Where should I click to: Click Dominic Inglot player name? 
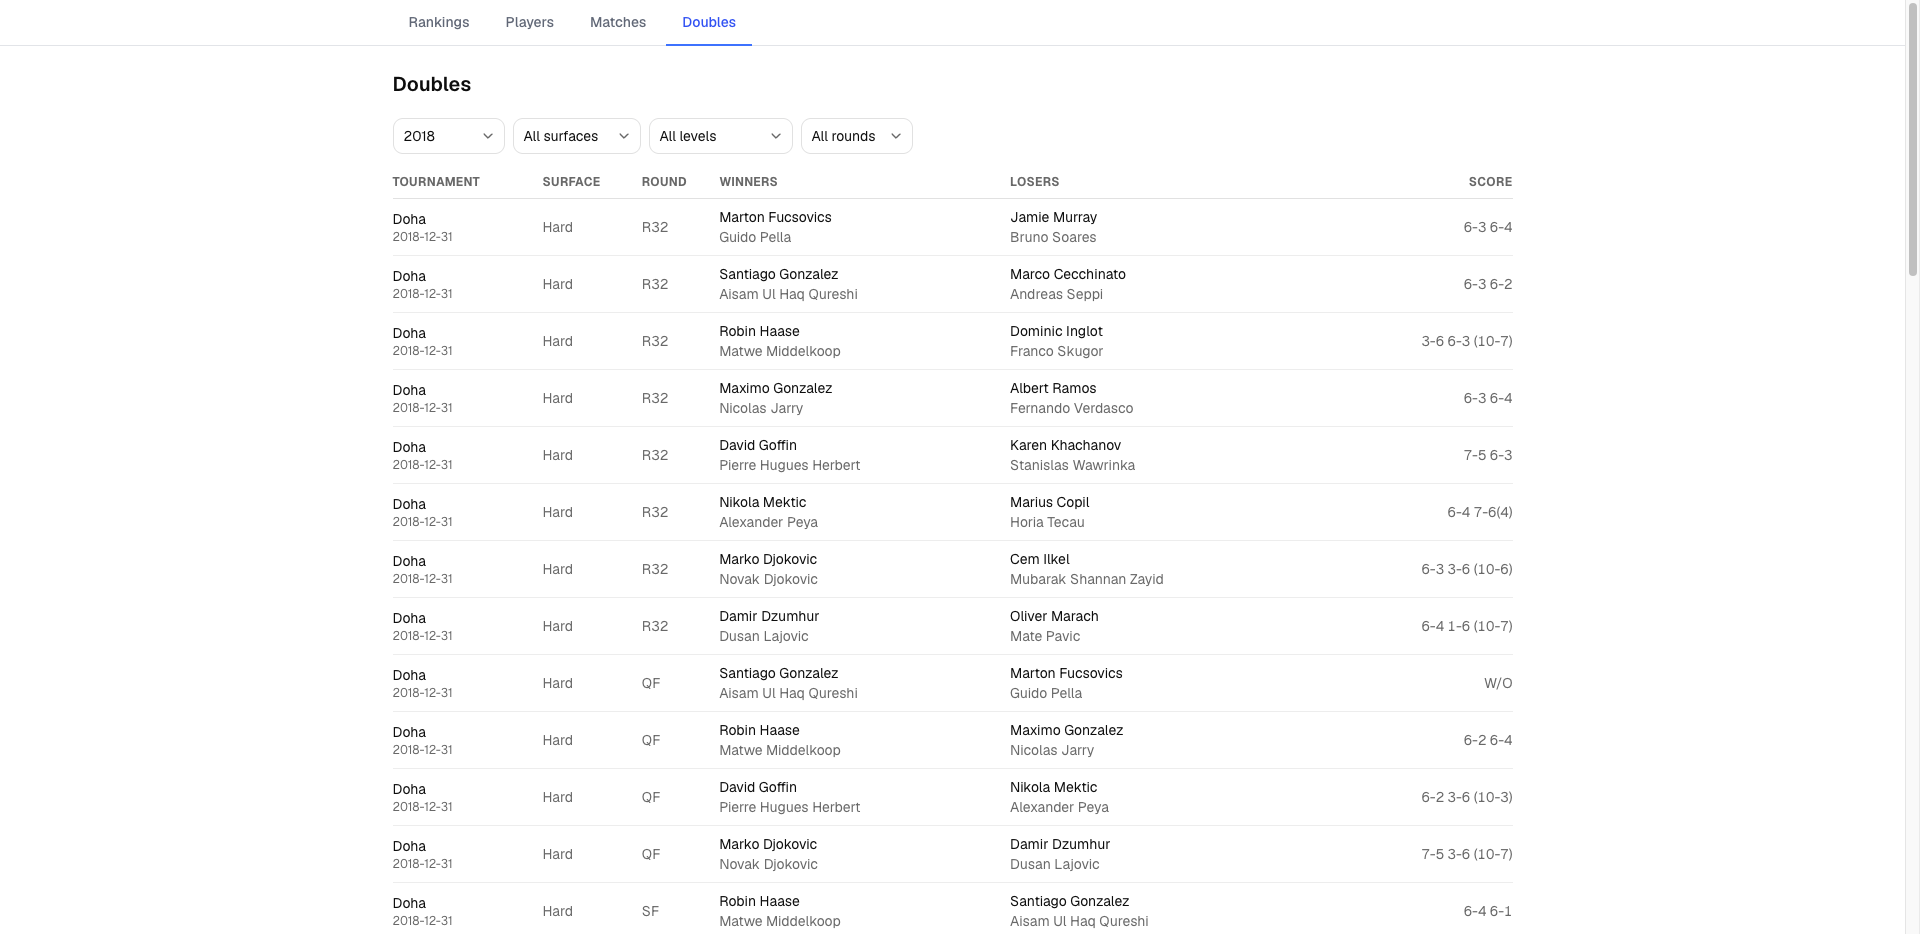(x=1056, y=331)
